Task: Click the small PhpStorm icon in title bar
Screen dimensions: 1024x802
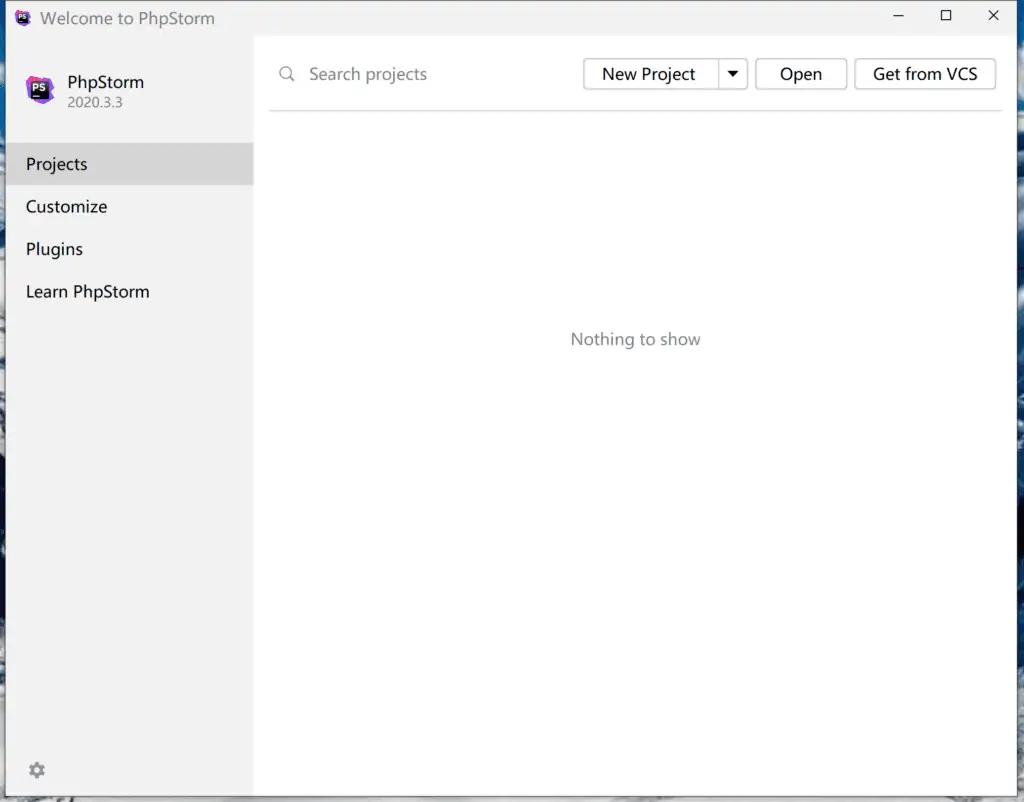Action: click(22, 18)
